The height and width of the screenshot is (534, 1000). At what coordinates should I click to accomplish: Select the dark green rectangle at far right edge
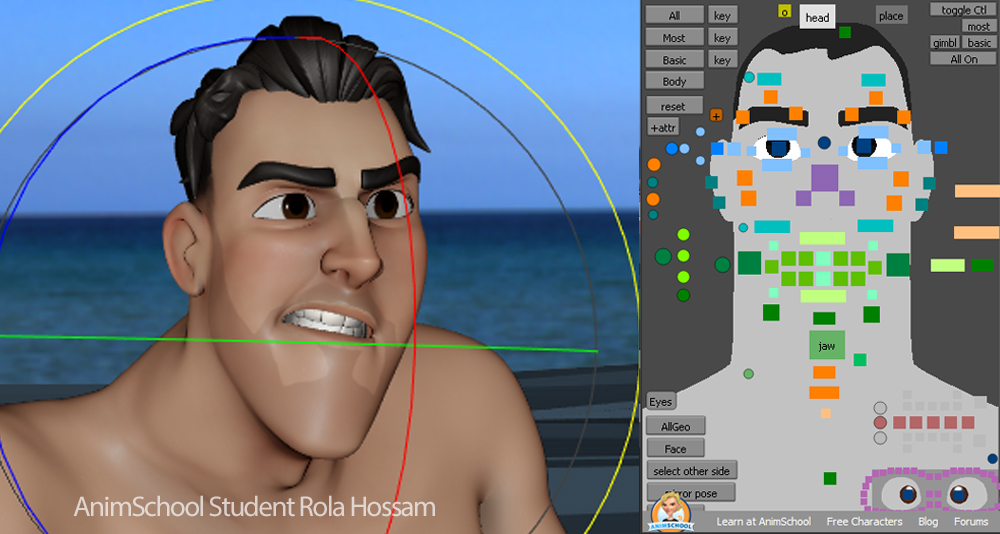(x=982, y=265)
